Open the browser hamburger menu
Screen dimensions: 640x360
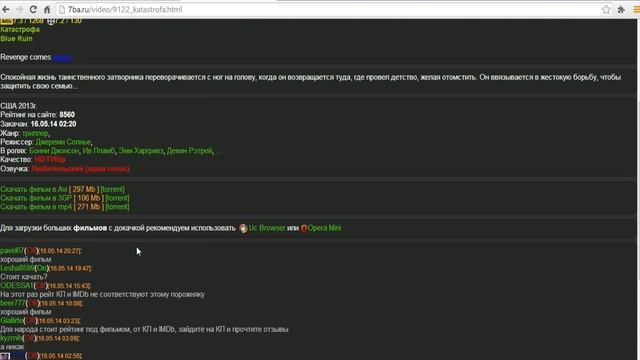pyautogui.click(x=636, y=9)
